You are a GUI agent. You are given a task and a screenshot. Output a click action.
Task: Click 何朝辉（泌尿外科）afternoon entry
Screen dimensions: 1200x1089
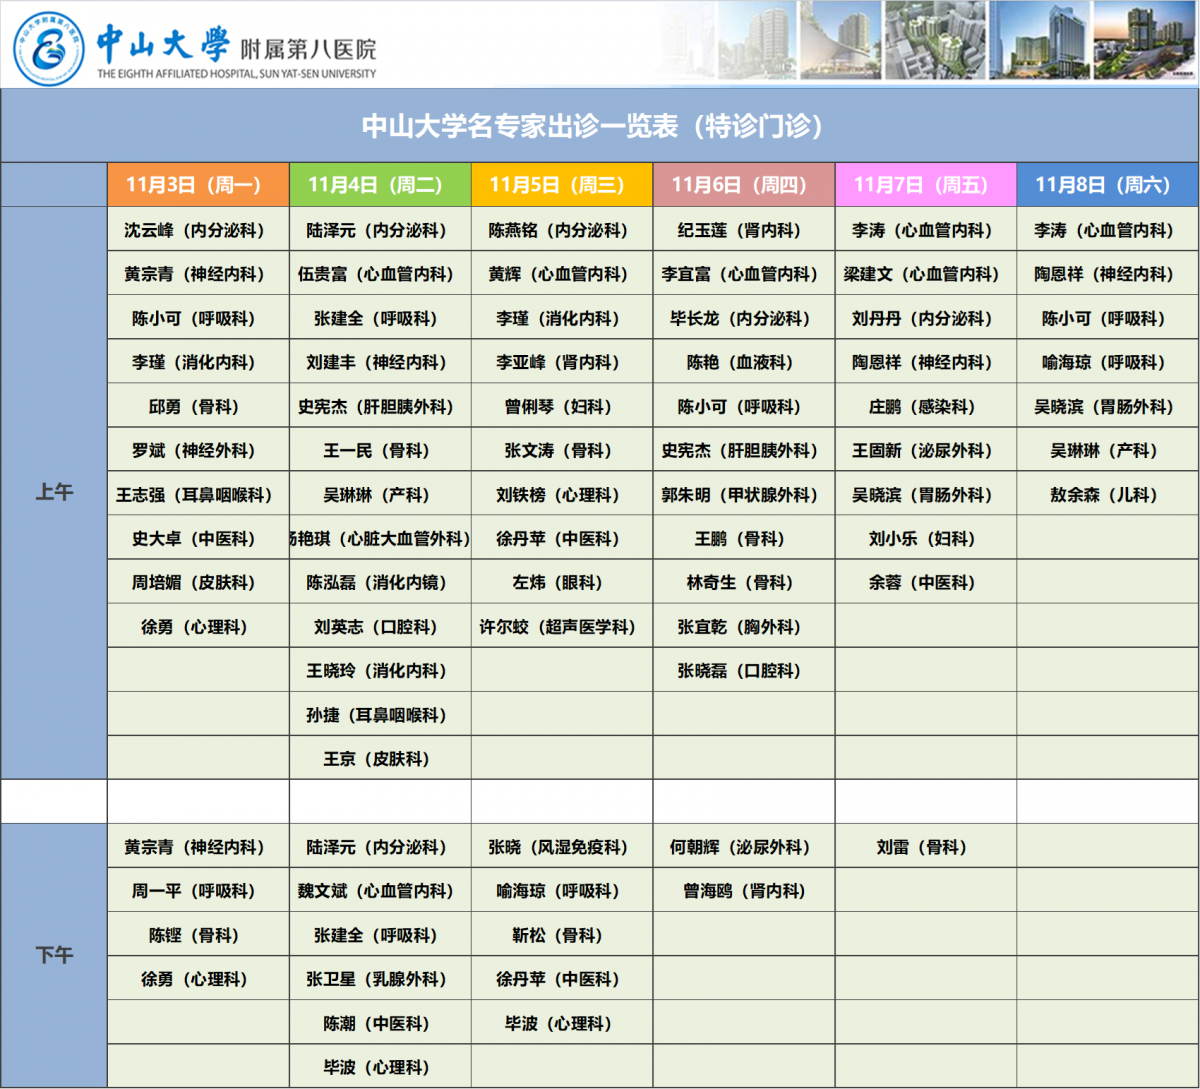tap(743, 847)
